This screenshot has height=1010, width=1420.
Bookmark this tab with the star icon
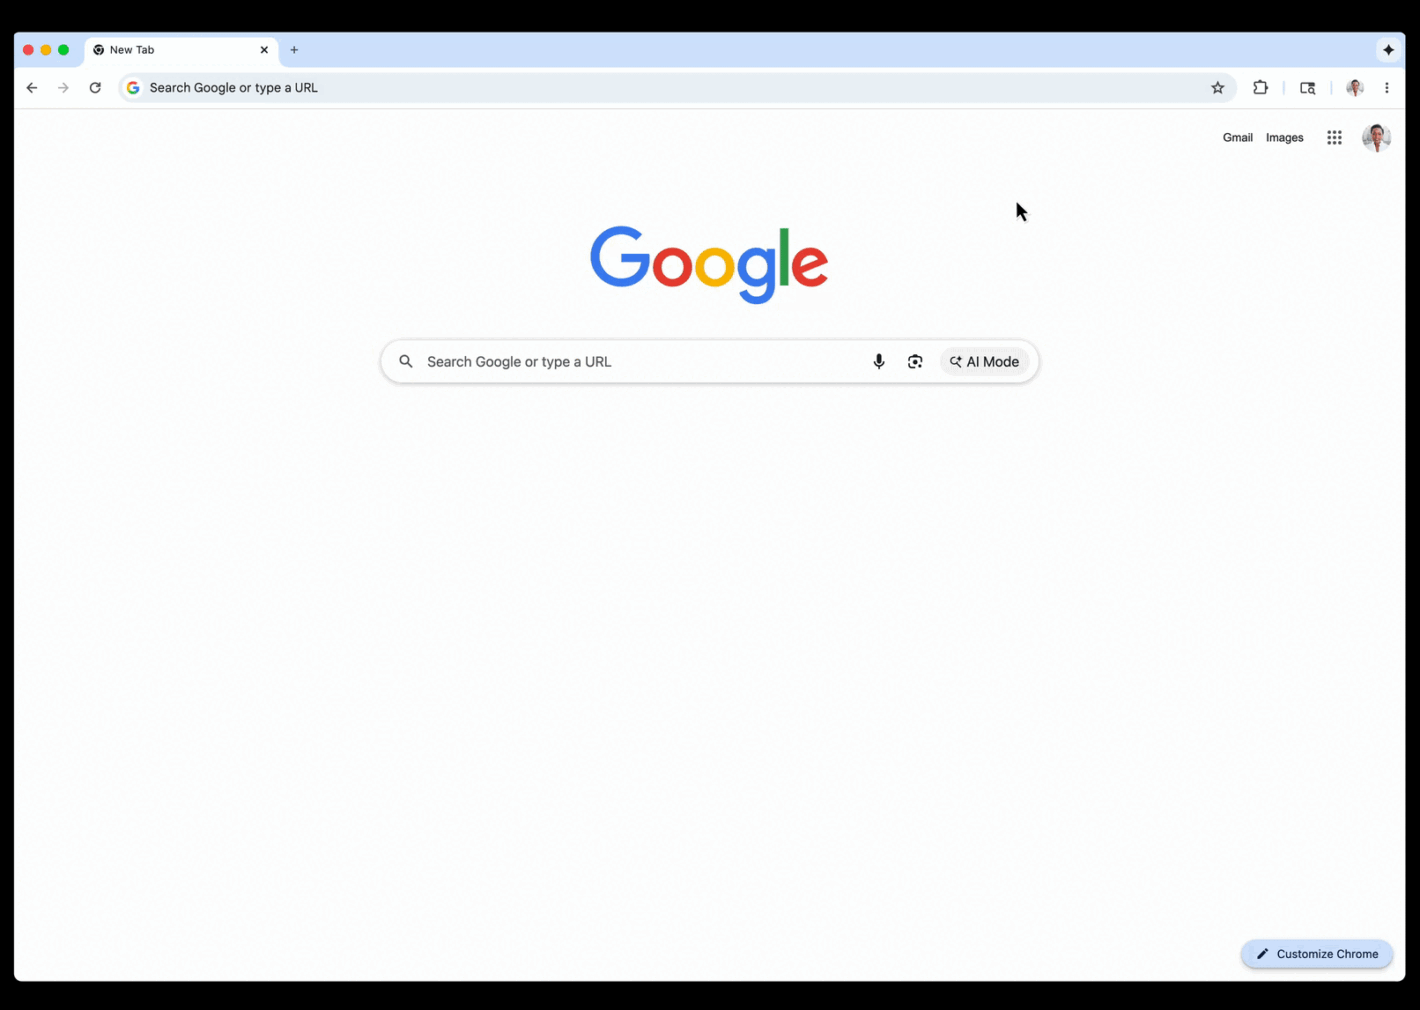(x=1217, y=88)
